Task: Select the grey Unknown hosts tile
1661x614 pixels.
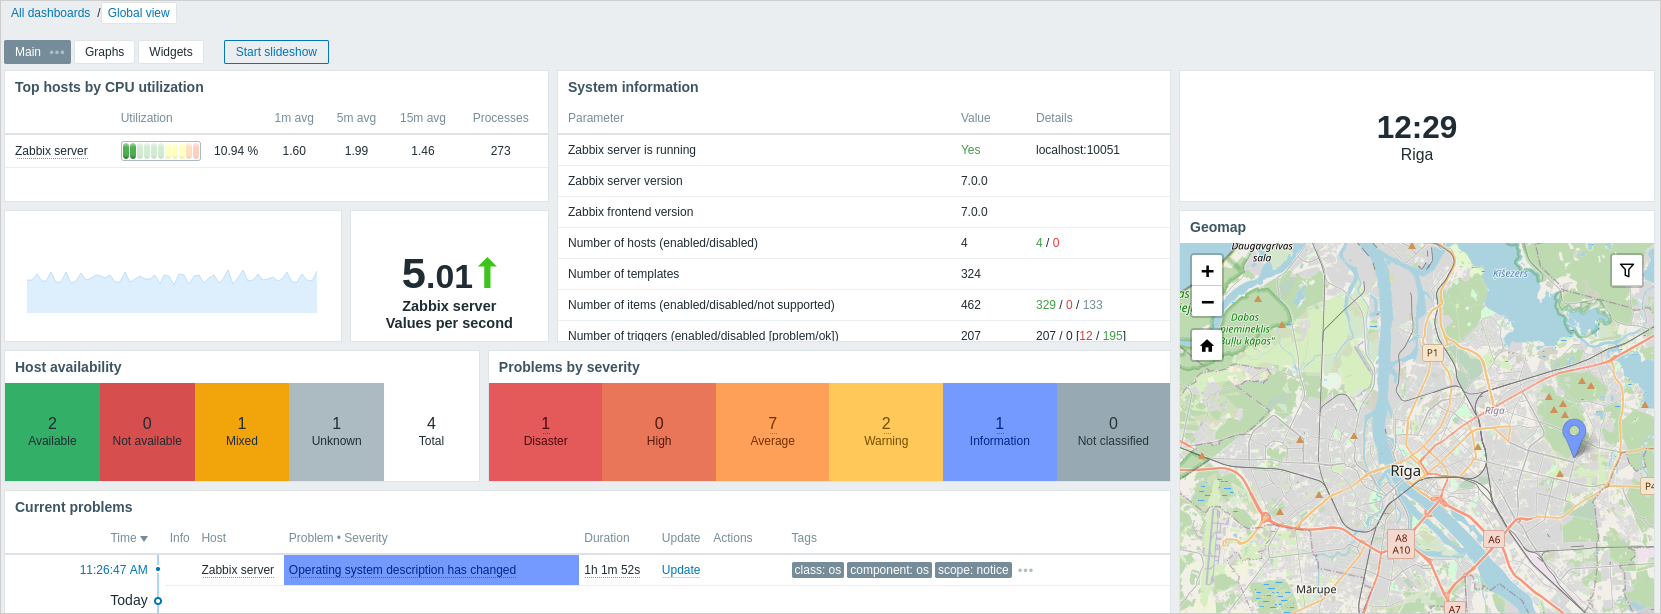Action: tap(336, 432)
